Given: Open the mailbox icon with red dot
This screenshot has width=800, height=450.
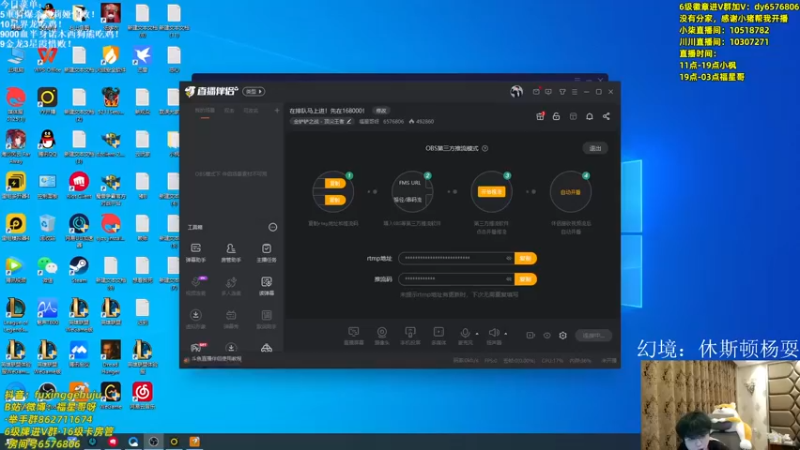Looking at the screenshot, I should (536, 92).
